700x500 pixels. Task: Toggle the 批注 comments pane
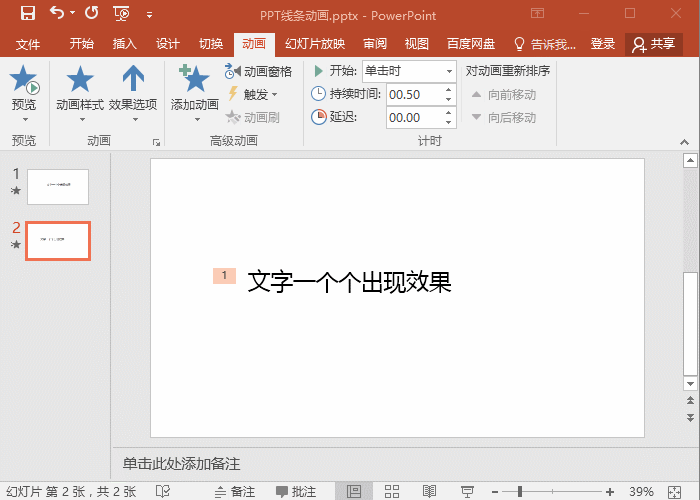coord(296,492)
